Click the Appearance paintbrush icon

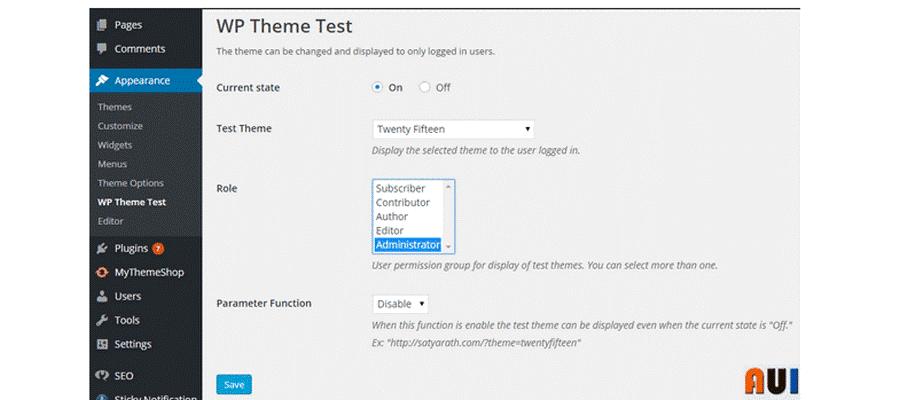[x=102, y=81]
